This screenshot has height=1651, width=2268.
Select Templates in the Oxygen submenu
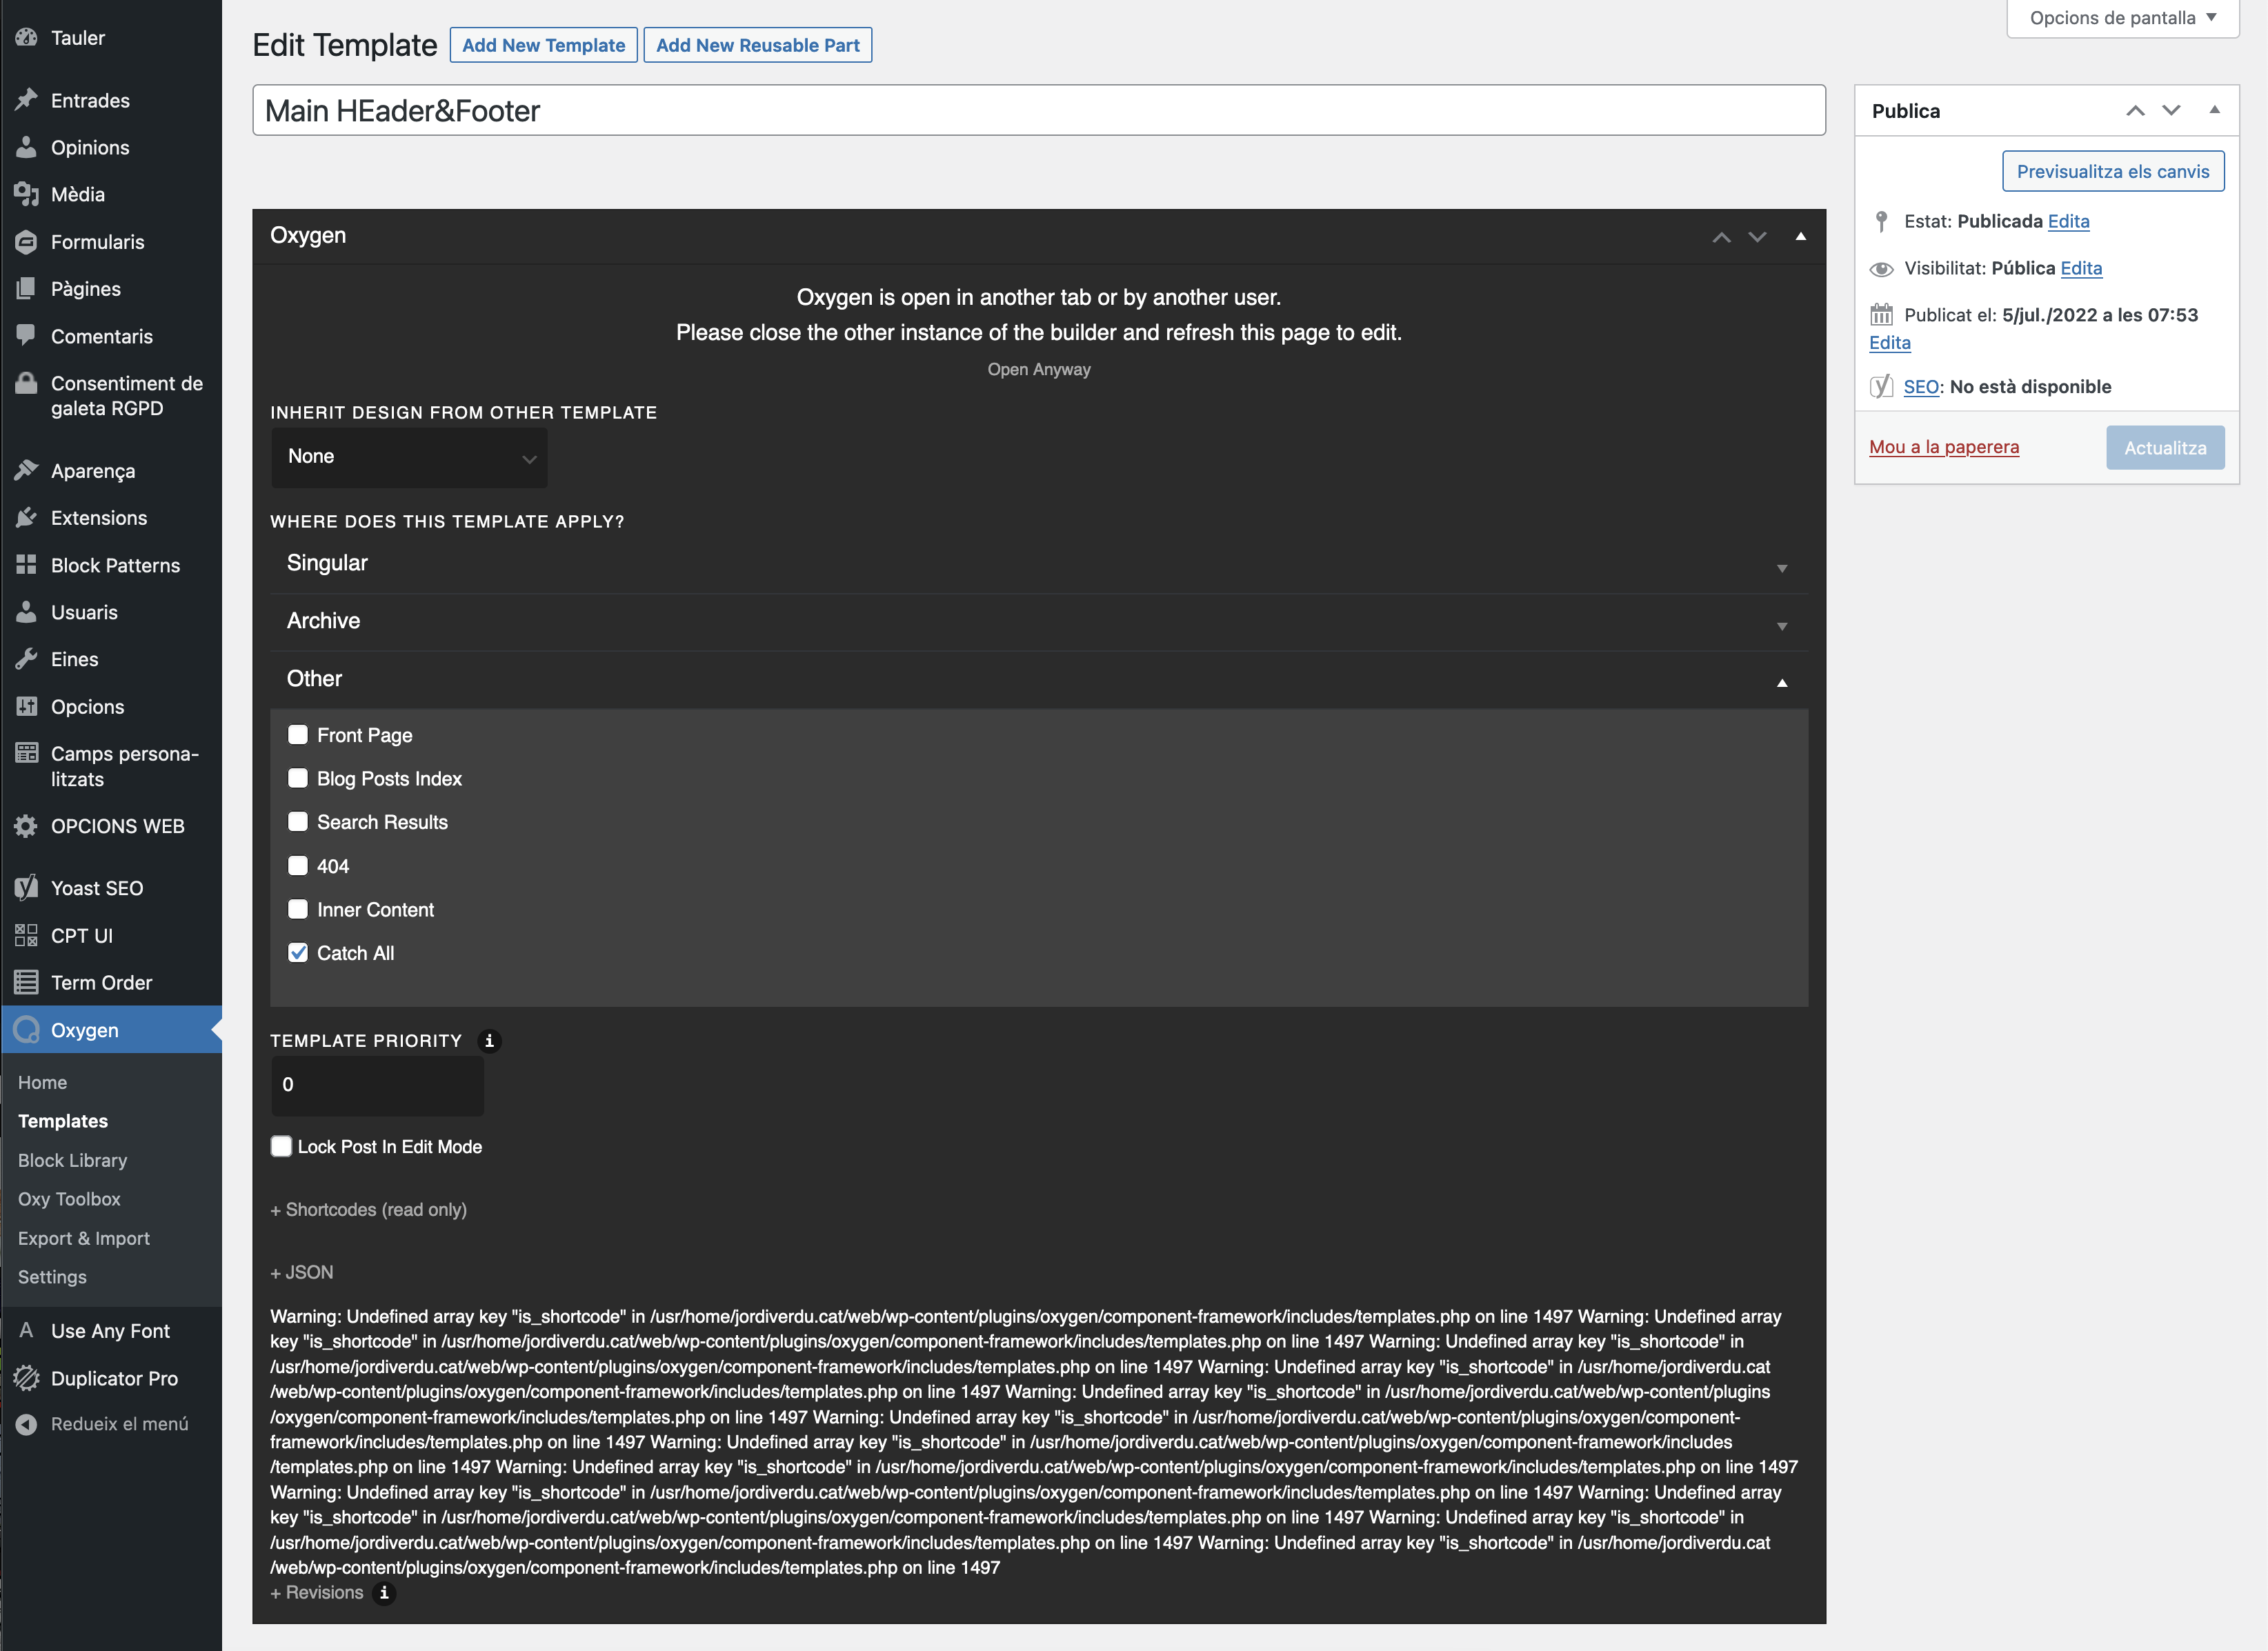pyautogui.click(x=62, y=1120)
